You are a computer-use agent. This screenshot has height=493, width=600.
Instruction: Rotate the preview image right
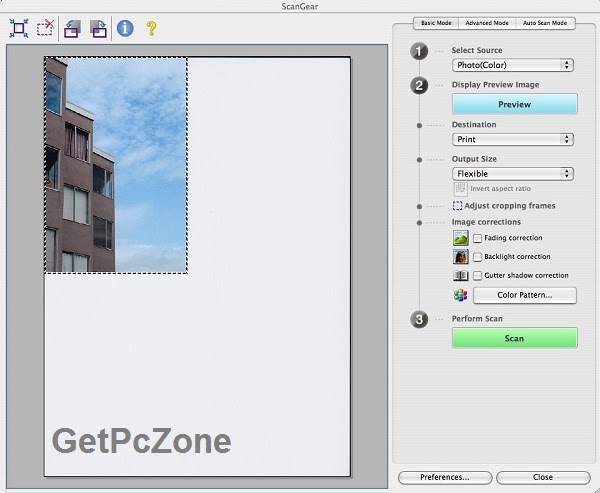click(x=98, y=29)
